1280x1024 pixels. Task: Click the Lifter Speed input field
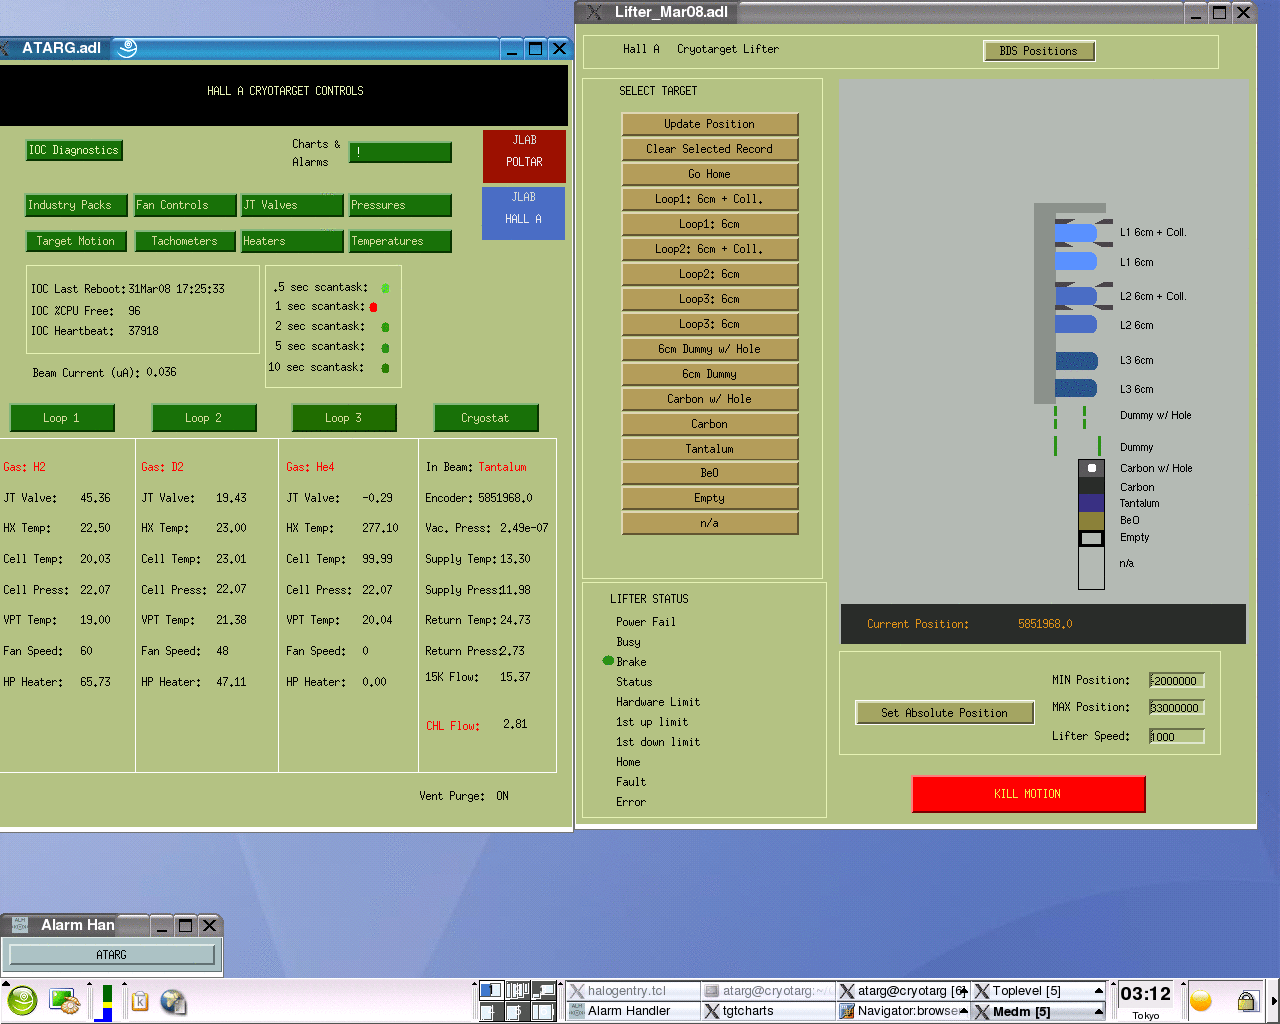pos(1177,737)
